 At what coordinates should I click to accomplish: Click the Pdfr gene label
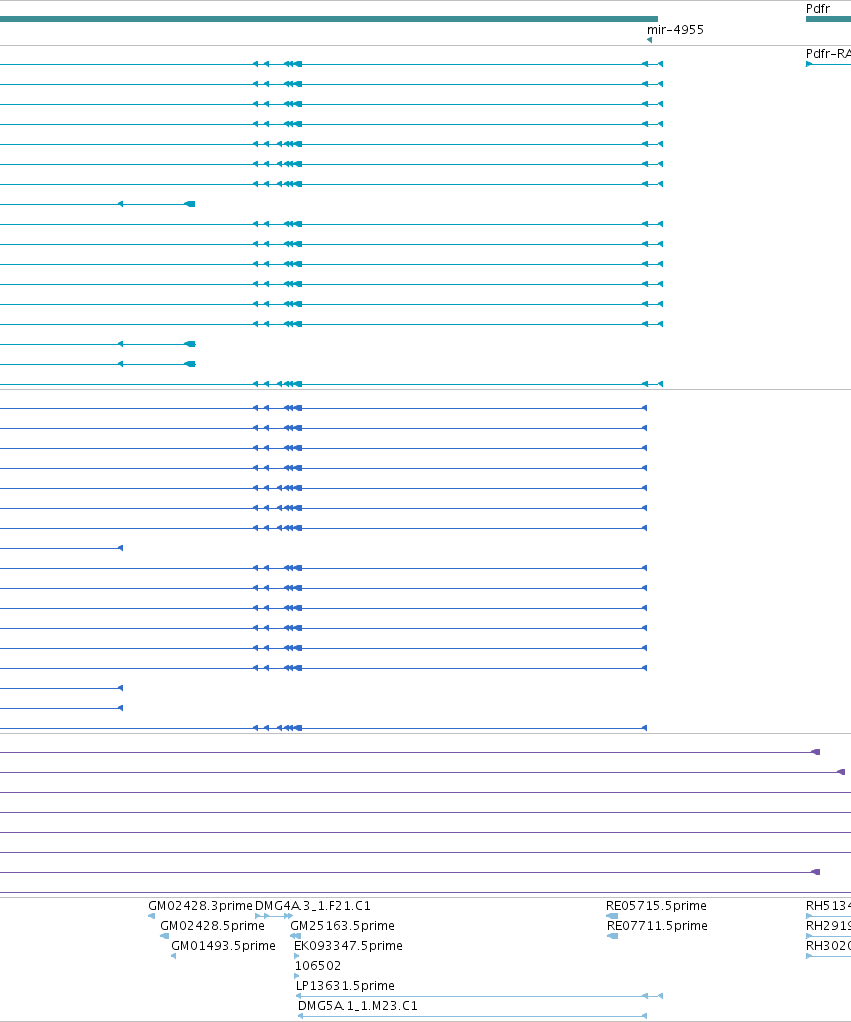tap(818, 8)
